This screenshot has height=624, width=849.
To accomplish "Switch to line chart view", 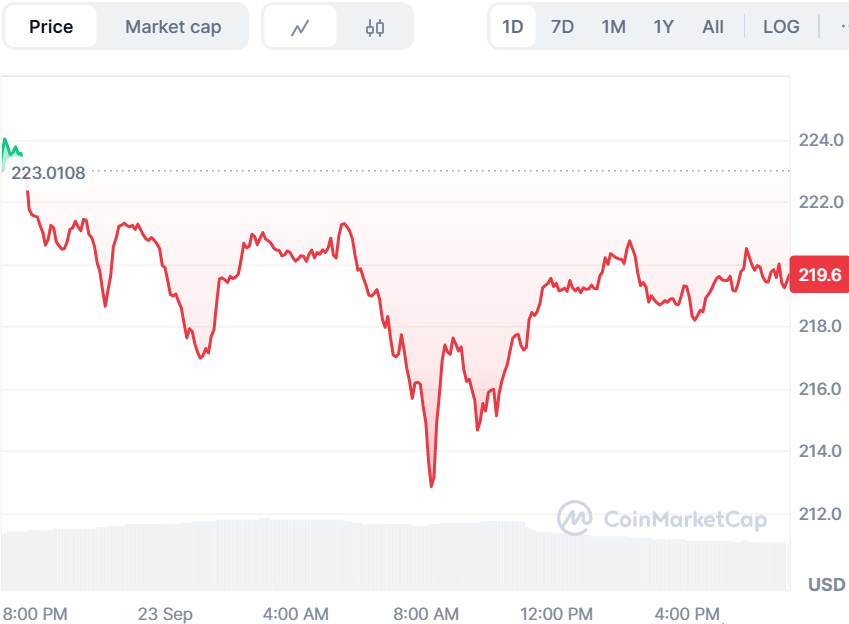I will coord(300,27).
